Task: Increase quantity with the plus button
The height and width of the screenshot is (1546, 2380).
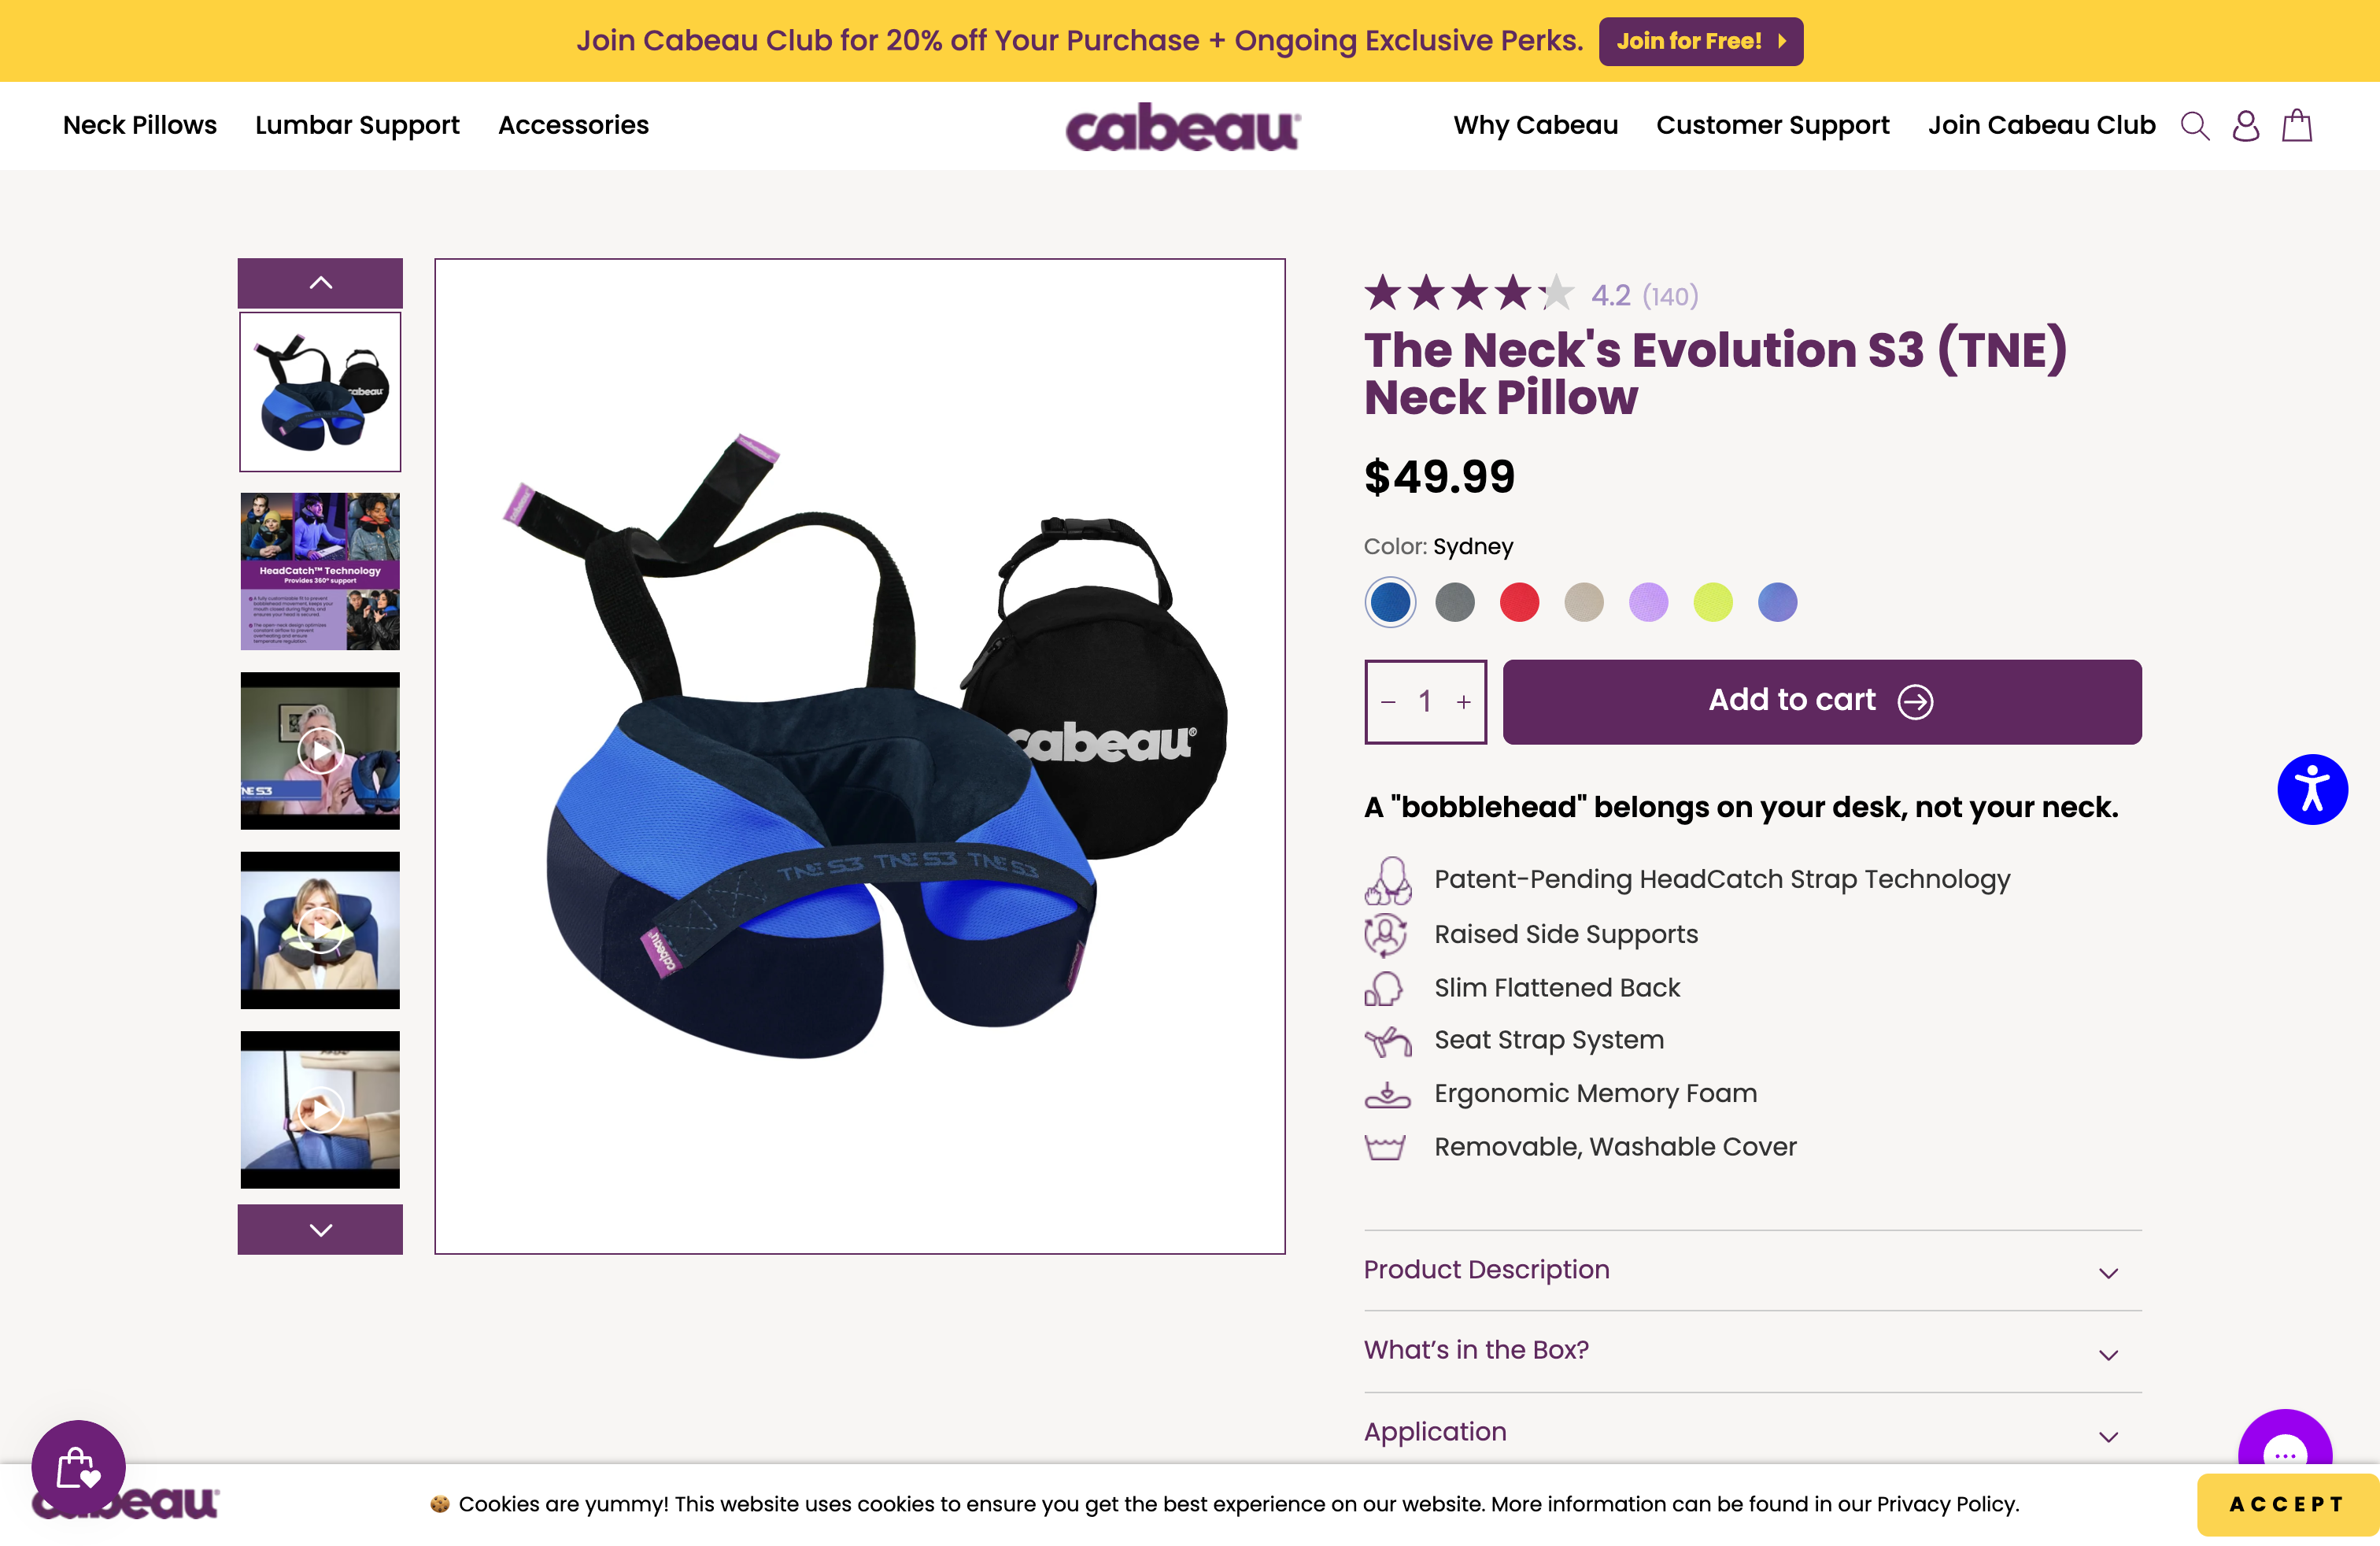Action: [1464, 702]
